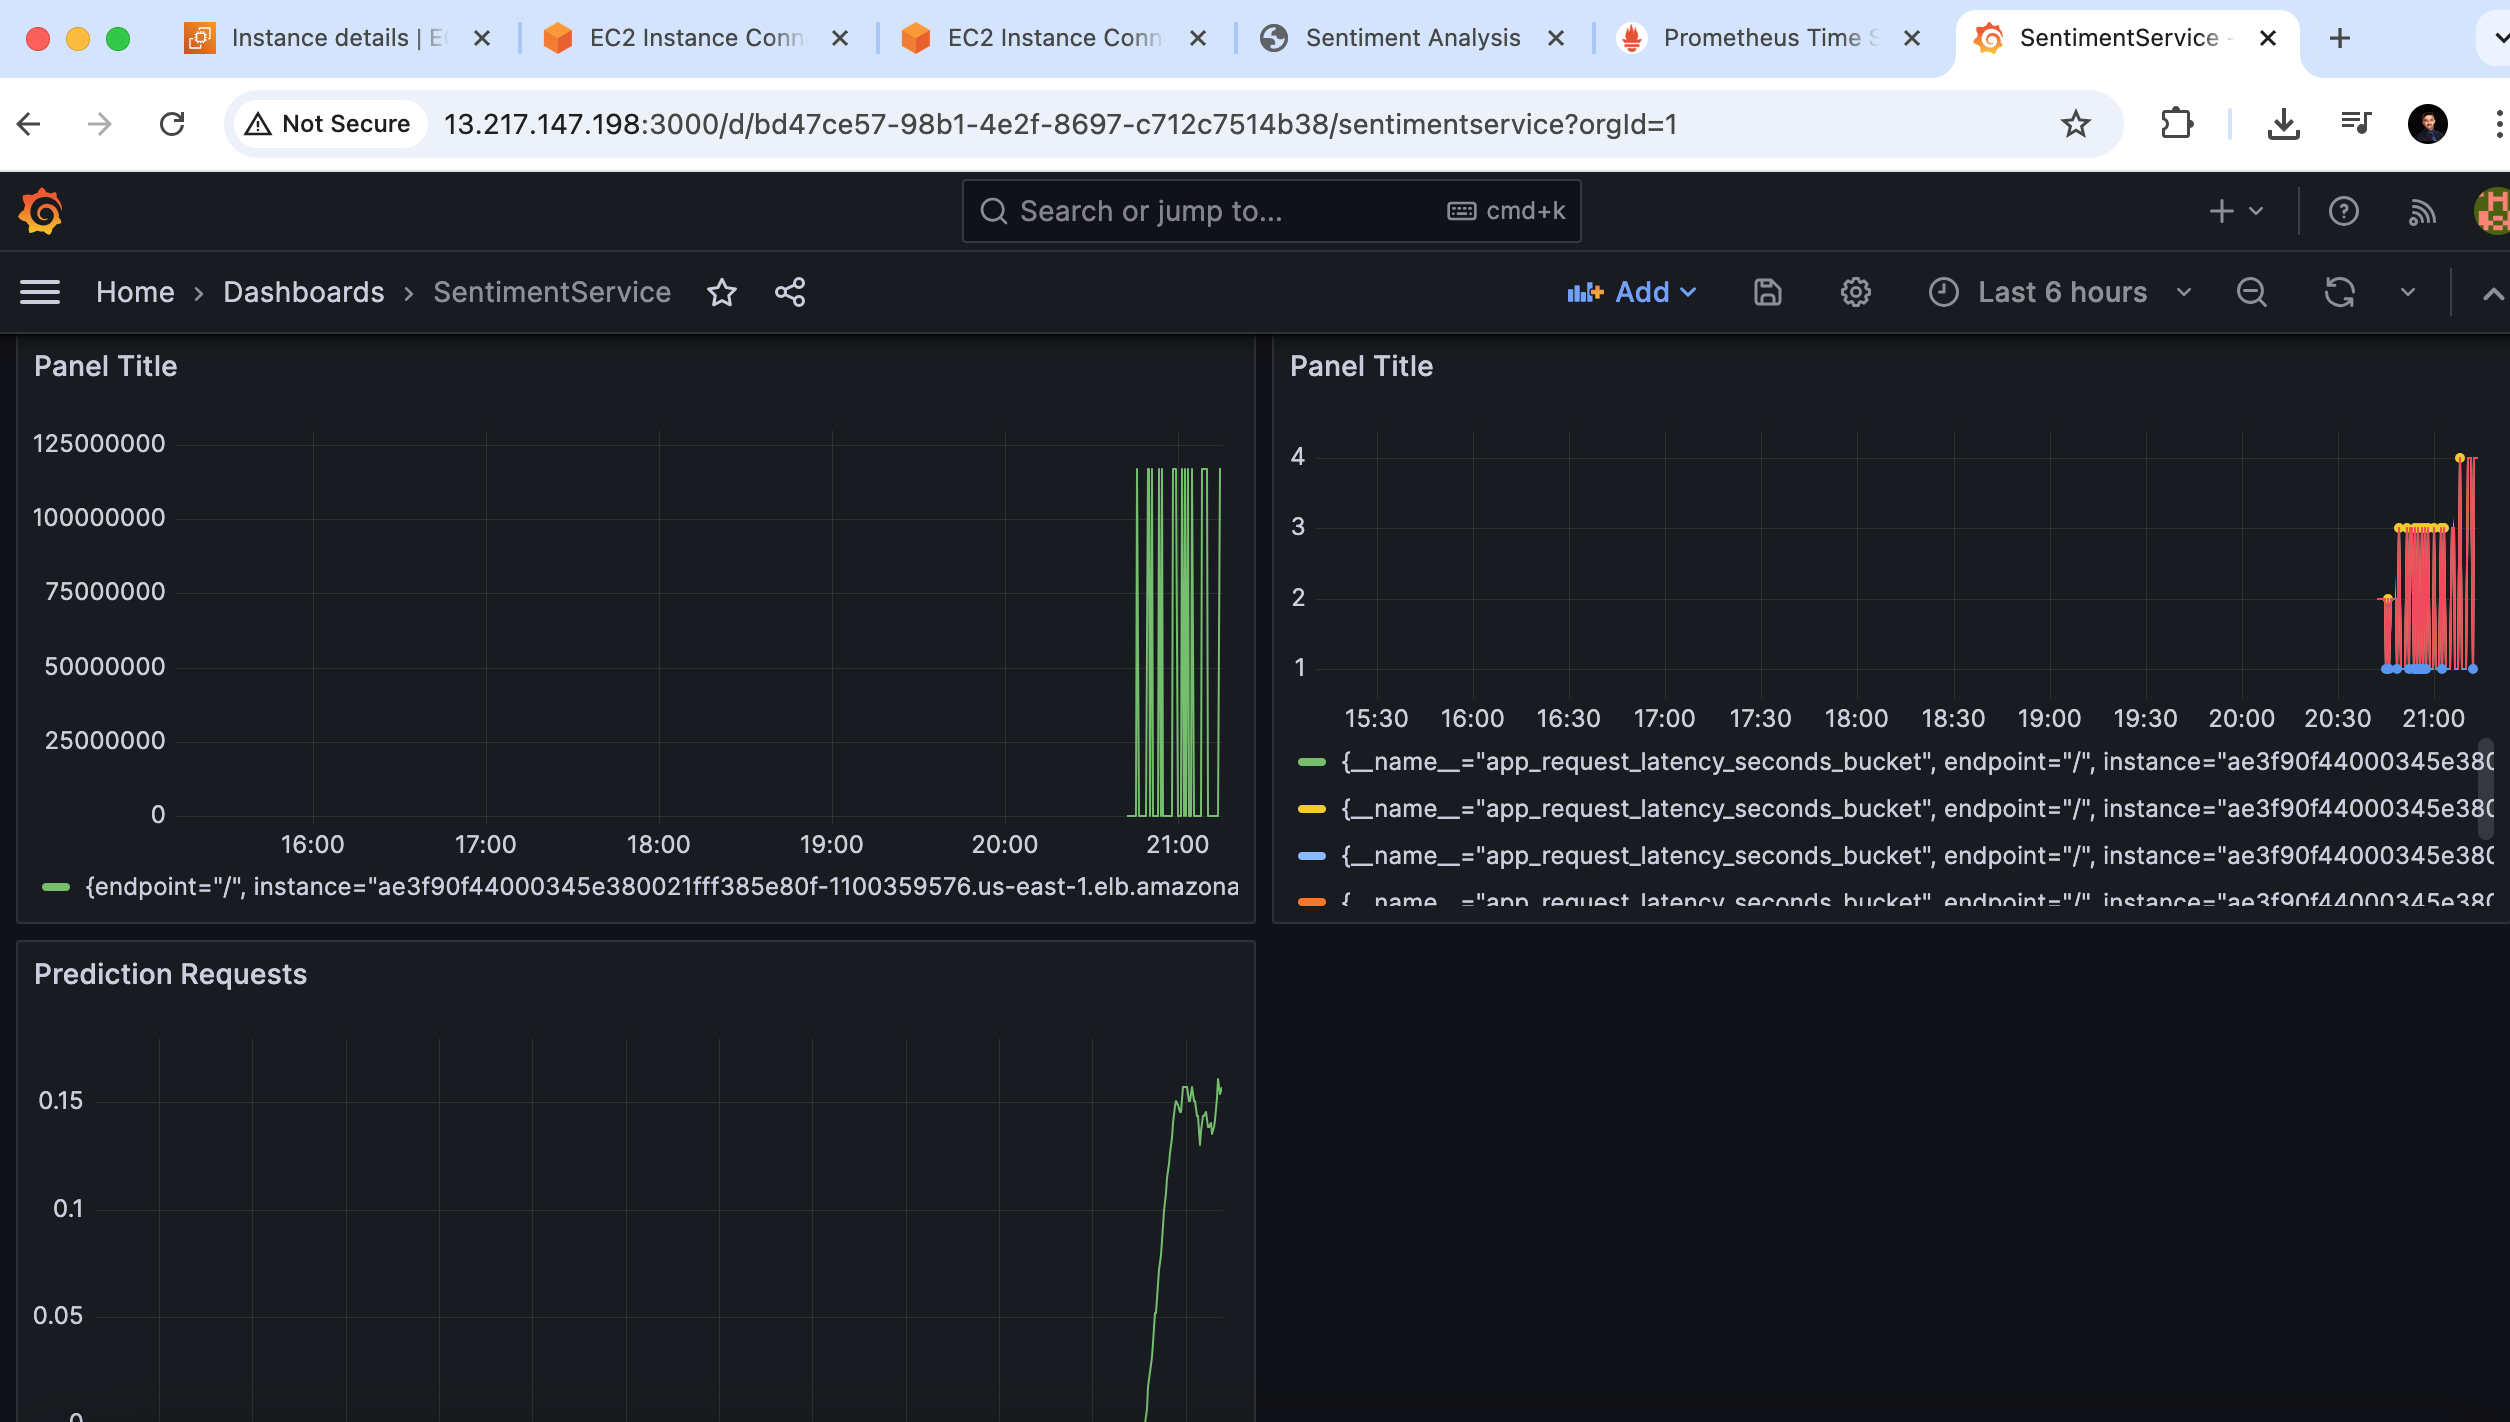The width and height of the screenshot is (2510, 1422).
Task: Open the Add panel dropdown
Action: pyautogui.click(x=1631, y=292)
